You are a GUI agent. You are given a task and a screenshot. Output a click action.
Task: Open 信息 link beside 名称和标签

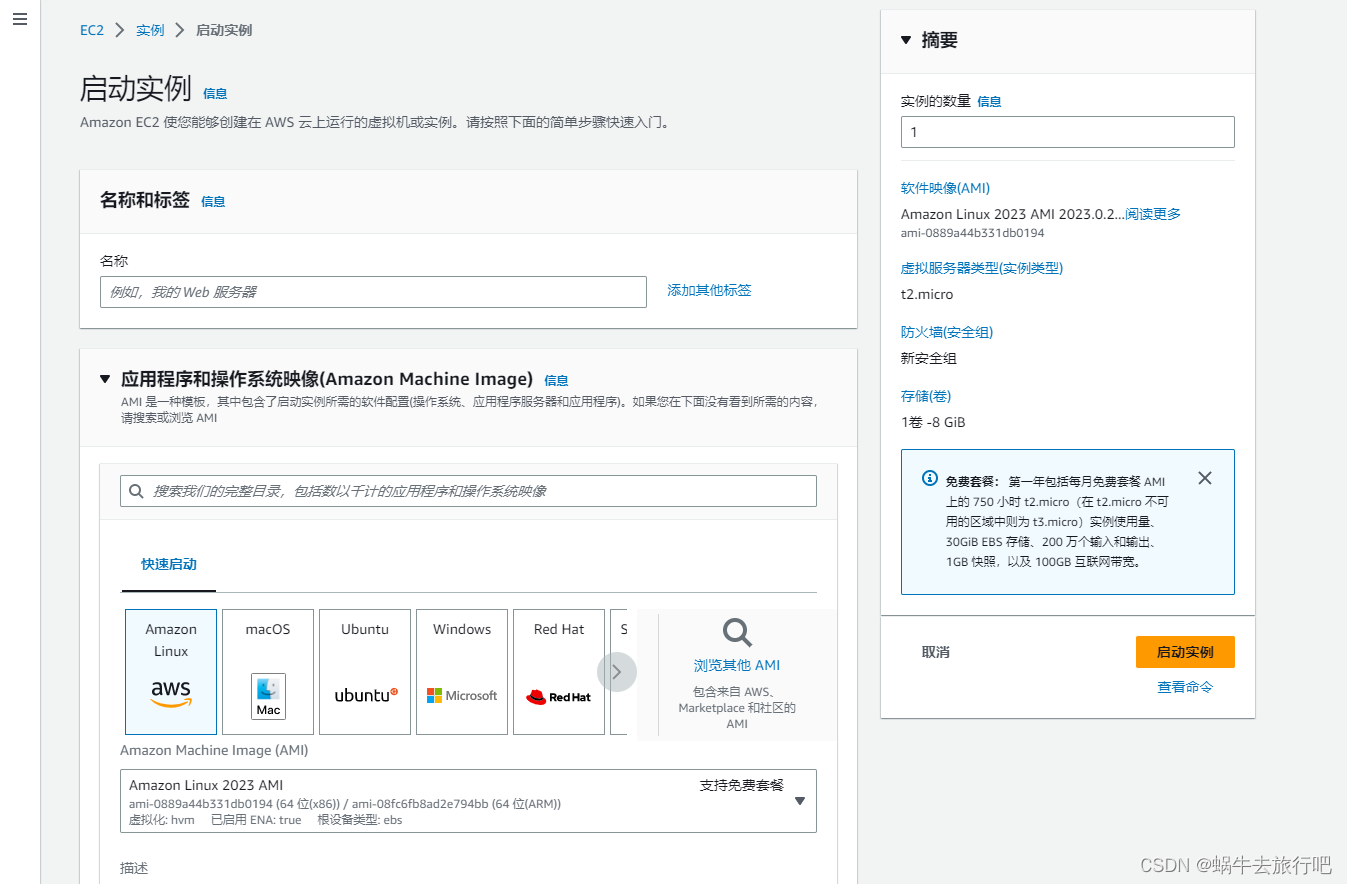pyautogui.click(x=213, y=201)
